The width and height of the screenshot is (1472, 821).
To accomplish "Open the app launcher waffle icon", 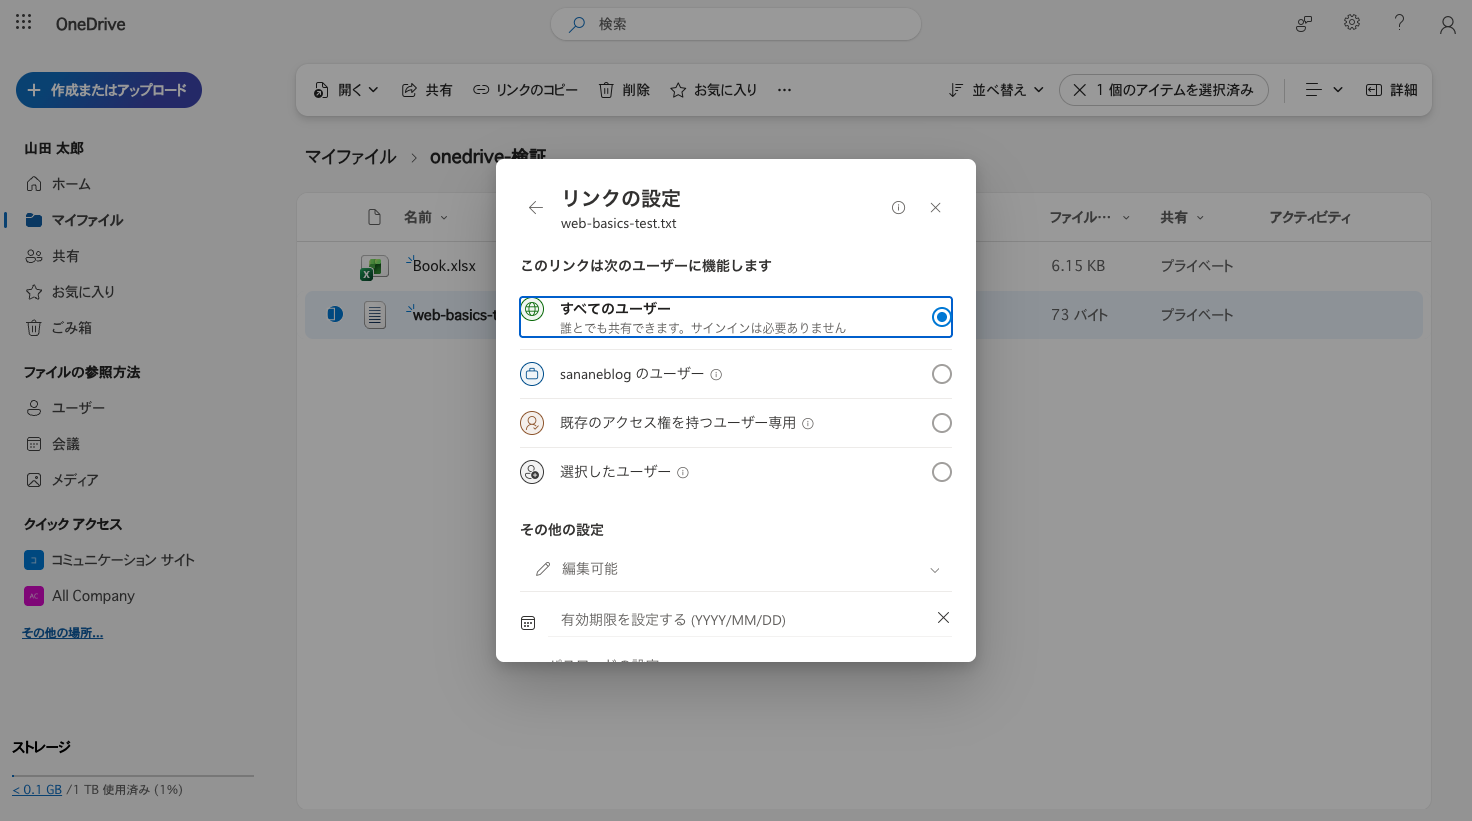I will (x=24, y=22).
